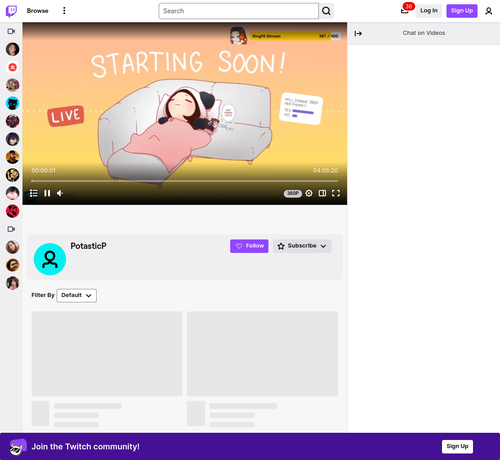The width and height of the screenshot is (500, 460).
Task: Mute the video volume speaker
Action: pos(60,193)
